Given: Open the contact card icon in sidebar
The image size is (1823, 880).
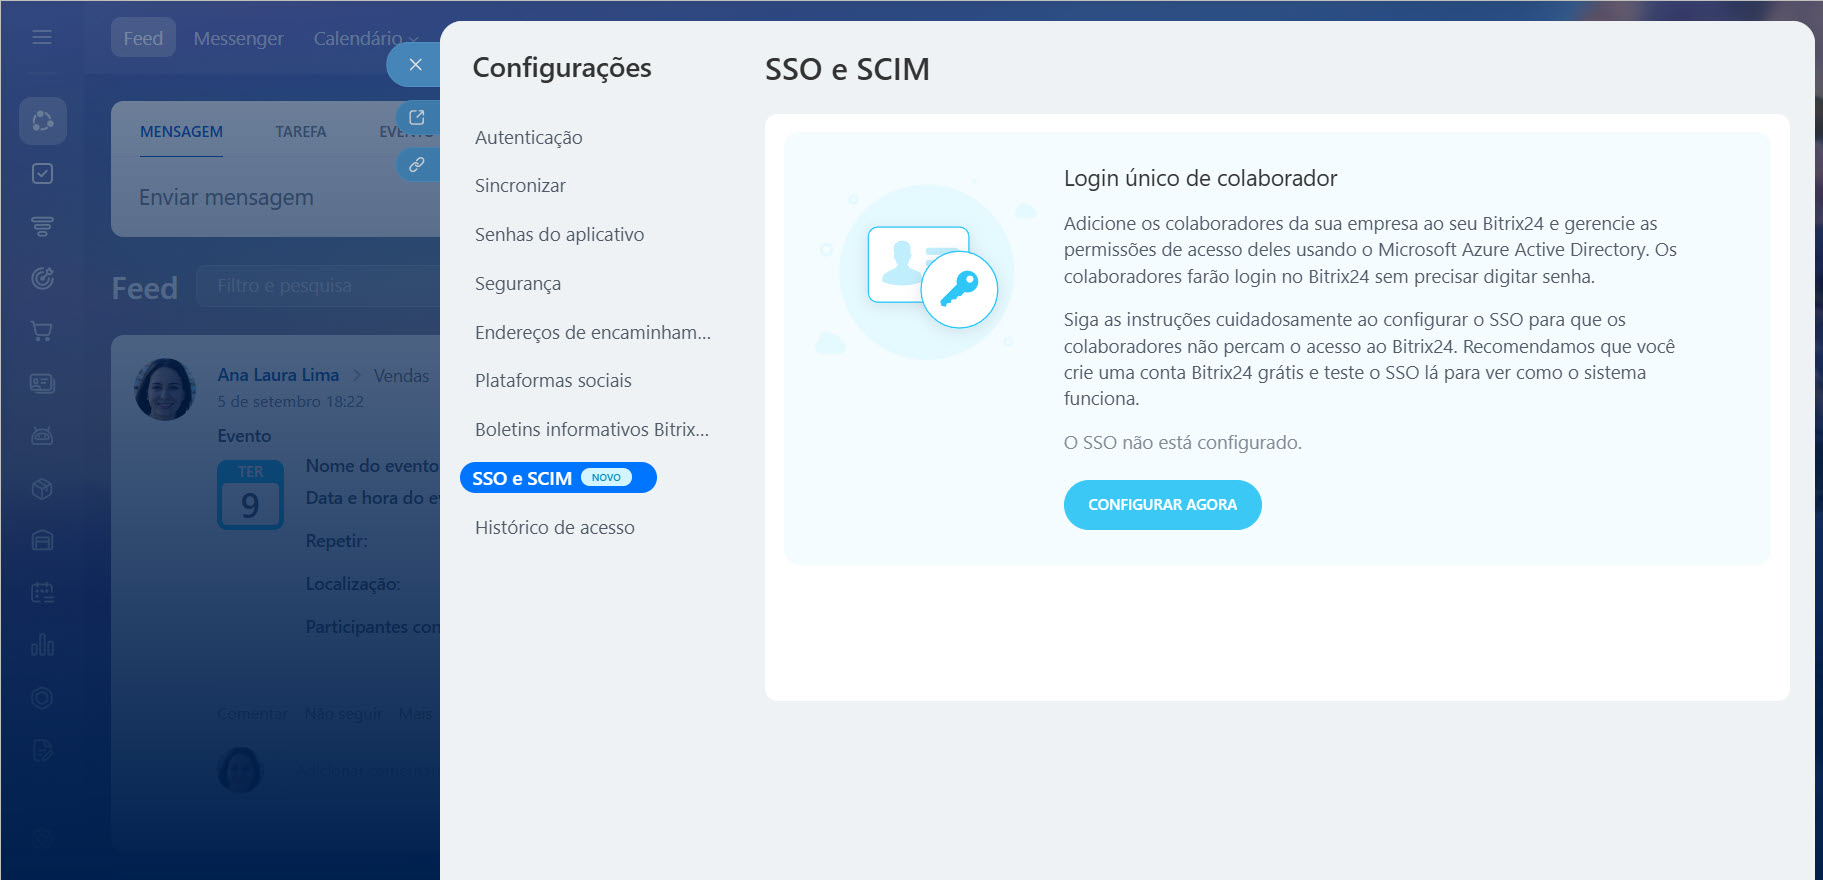Looking at the screenshot, I should pyautogui.click(x=42, y=383).
